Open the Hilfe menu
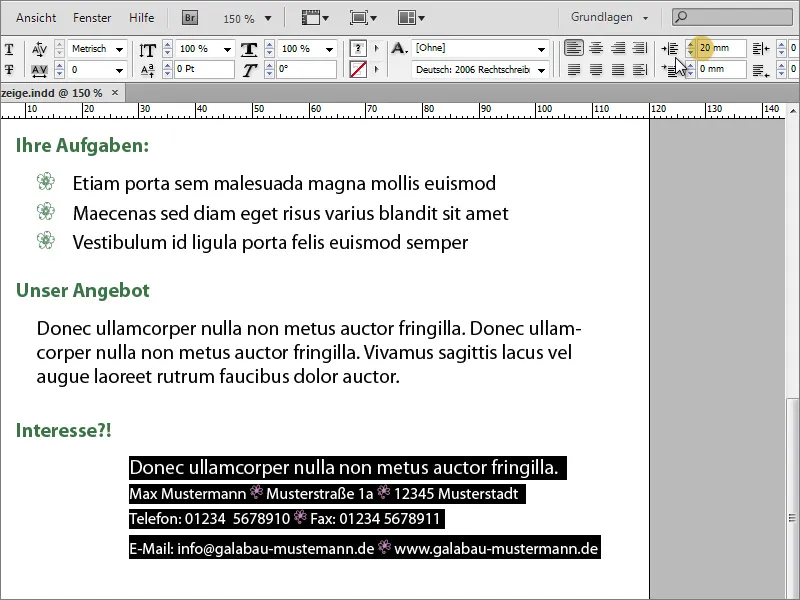Image resolution: width=800 pixels, height=600 pixels. tap(141, 18)
